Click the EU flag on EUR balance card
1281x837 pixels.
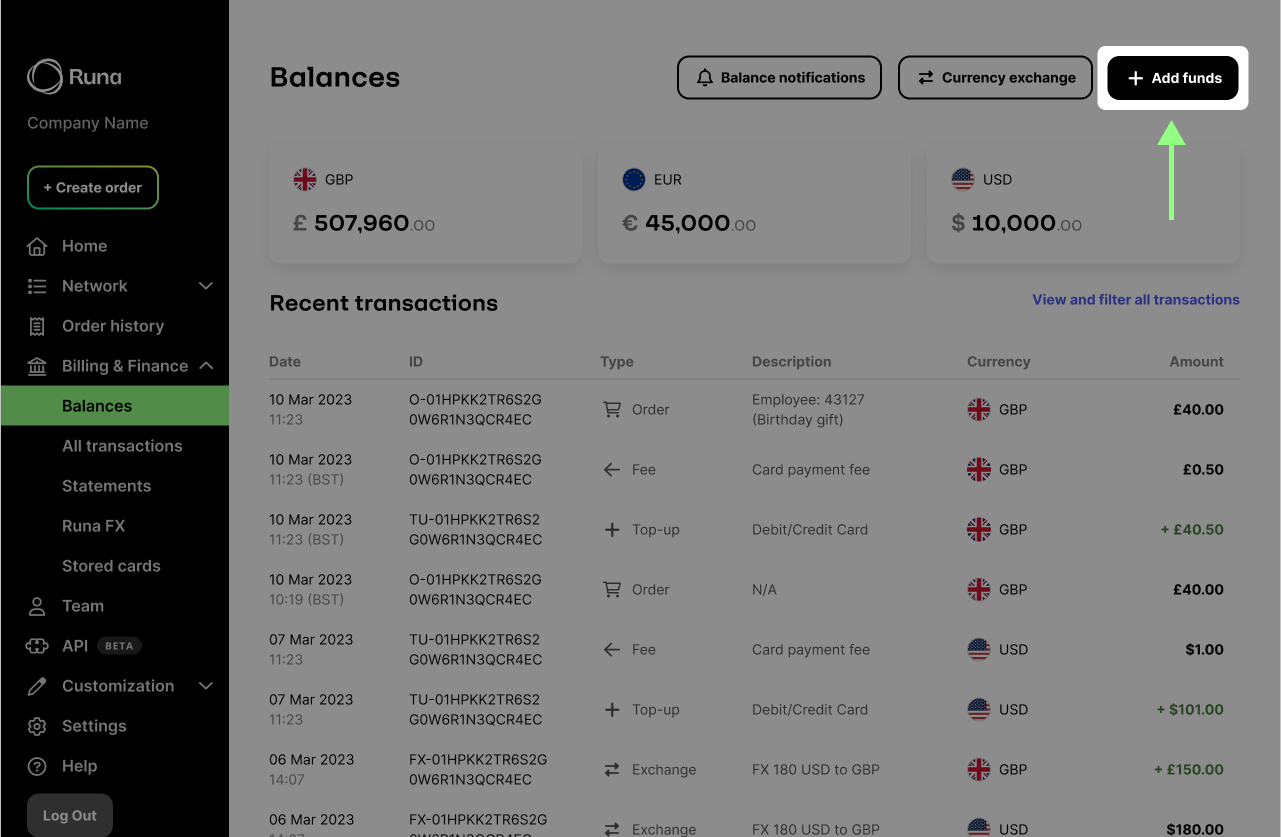tap(634, 179)
